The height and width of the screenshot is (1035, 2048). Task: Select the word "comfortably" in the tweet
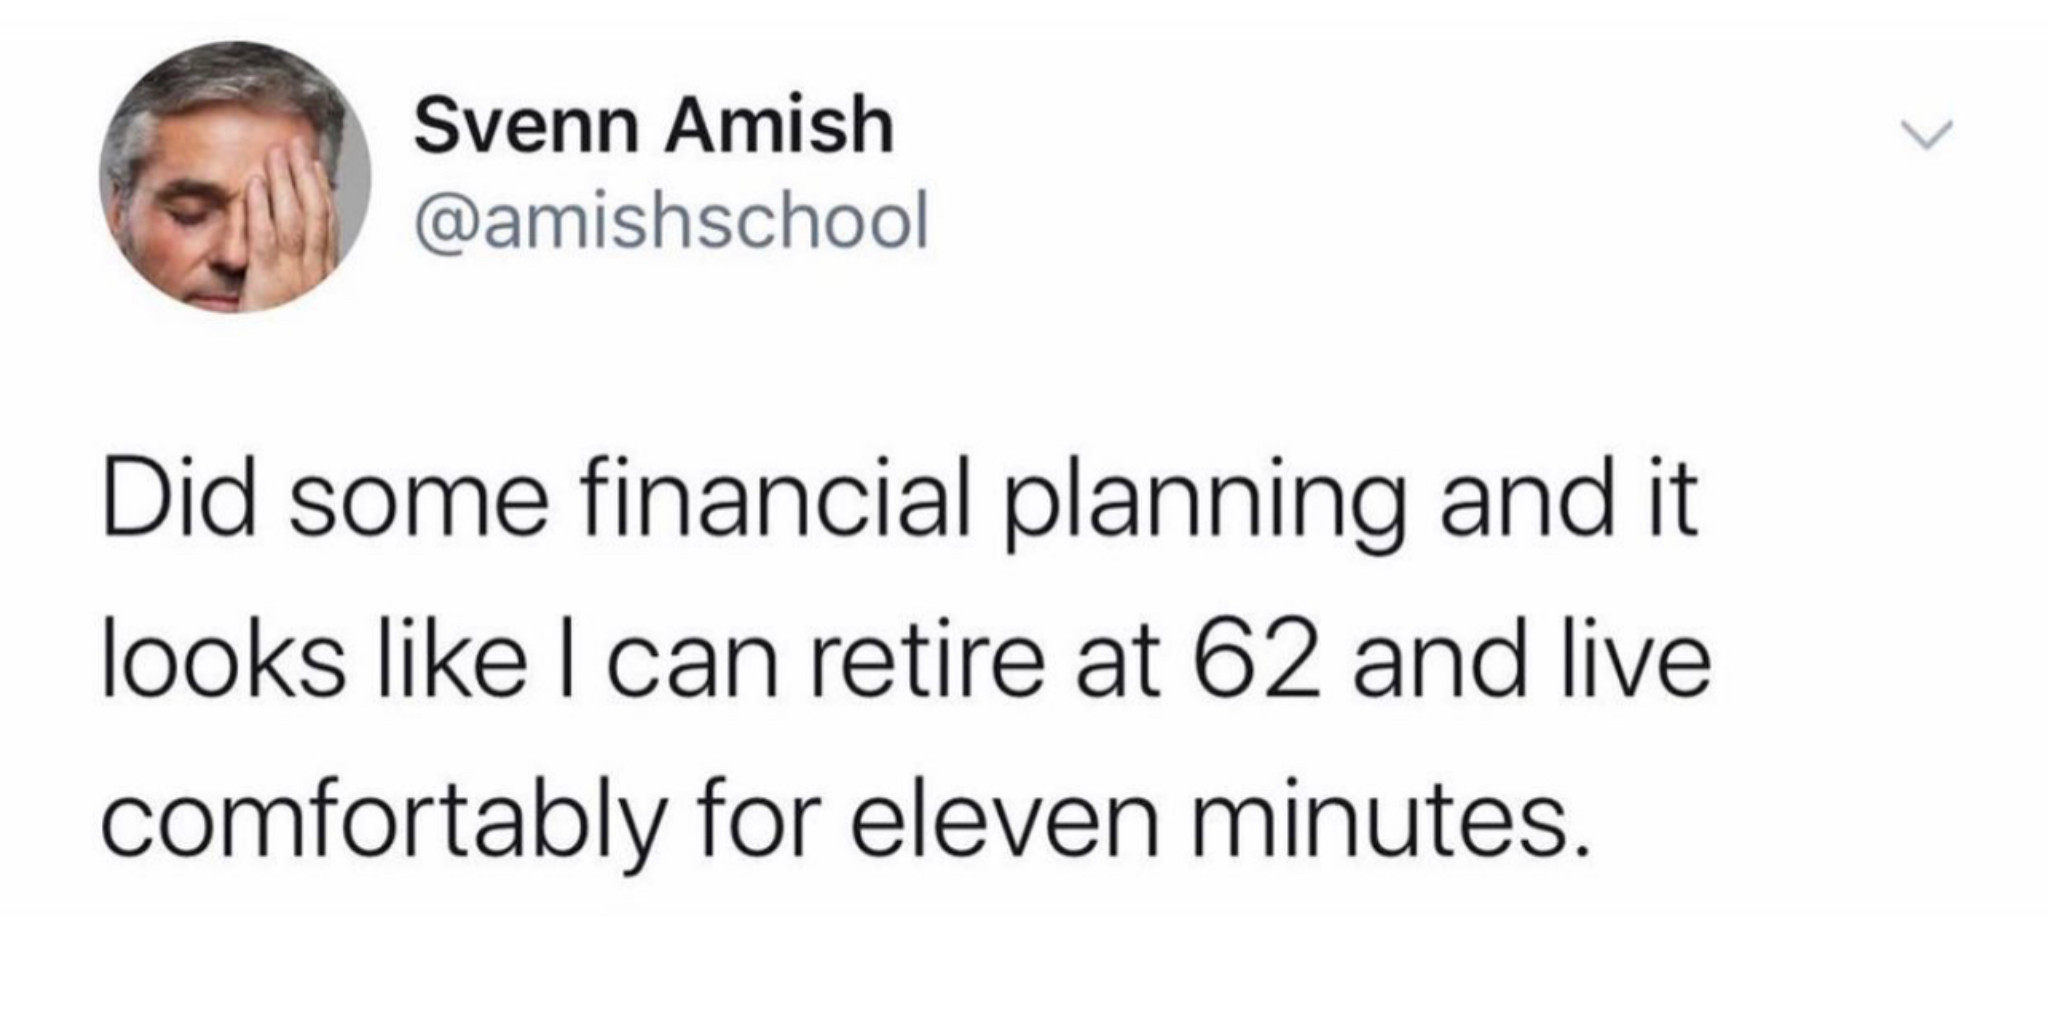(x=382, y=826)
